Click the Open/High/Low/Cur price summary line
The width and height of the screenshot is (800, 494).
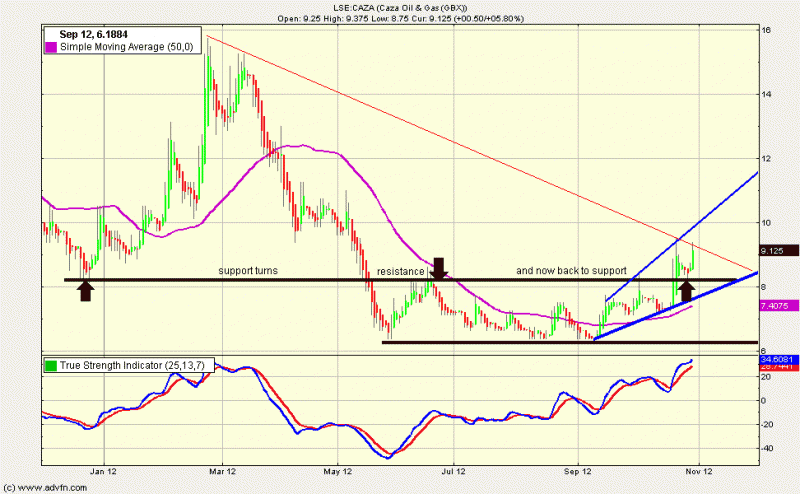coord(399,18)
